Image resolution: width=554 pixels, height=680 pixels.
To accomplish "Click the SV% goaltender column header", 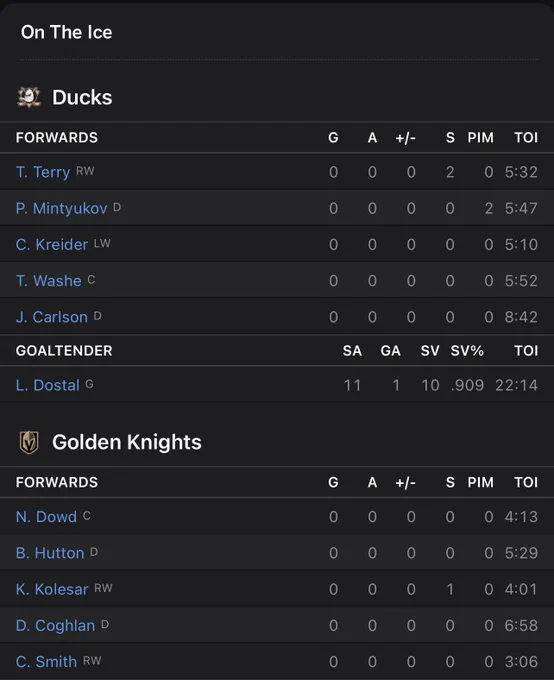I will coord(467,350).
